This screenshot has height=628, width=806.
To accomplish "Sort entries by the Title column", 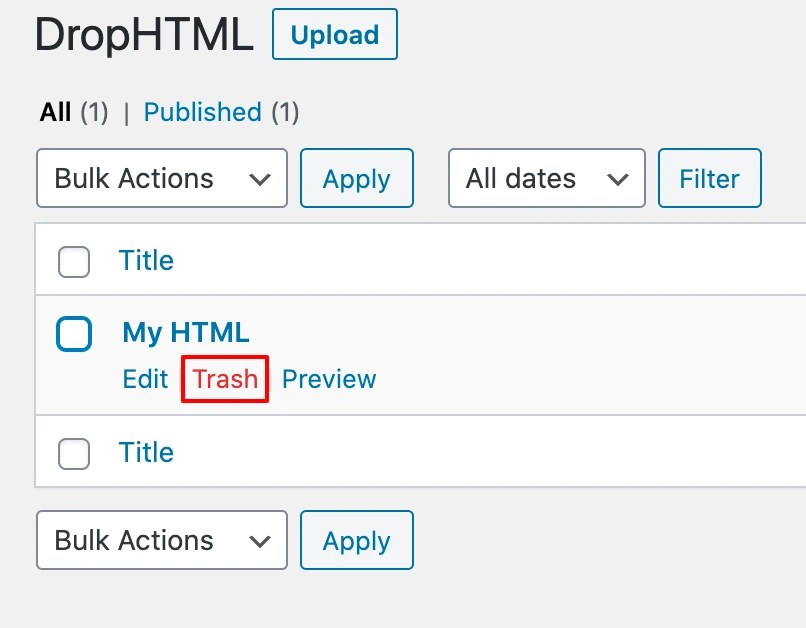I will [146, 260].
